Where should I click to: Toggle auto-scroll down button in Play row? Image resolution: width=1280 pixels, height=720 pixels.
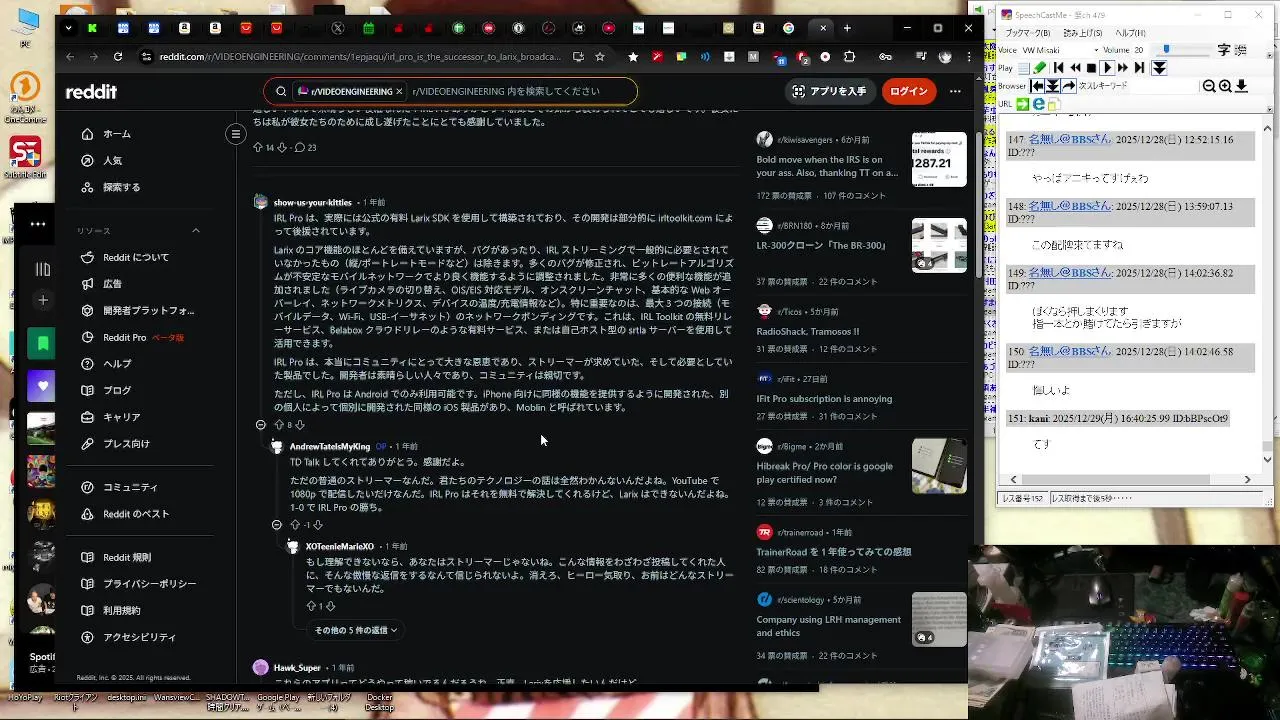[x=1159, y=68]
